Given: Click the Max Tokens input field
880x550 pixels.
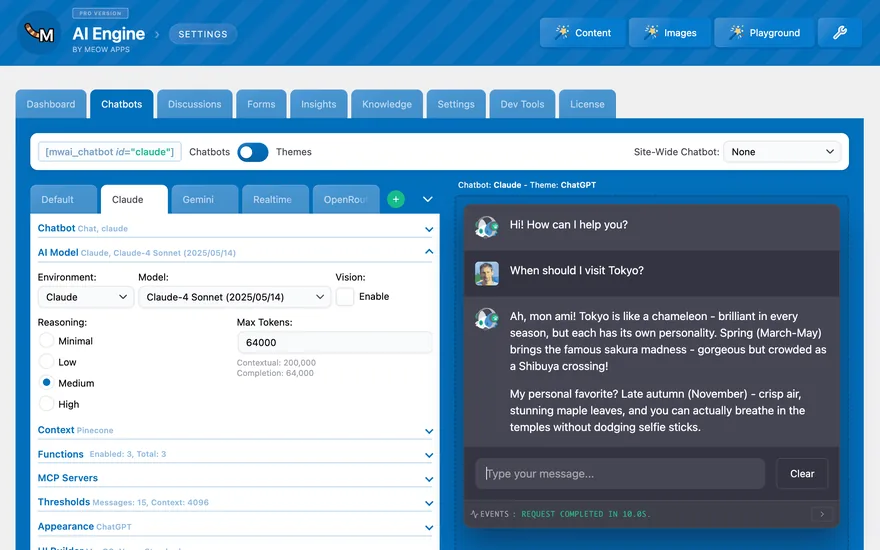Looking at the screenshot, I should (x=334, y=342).
